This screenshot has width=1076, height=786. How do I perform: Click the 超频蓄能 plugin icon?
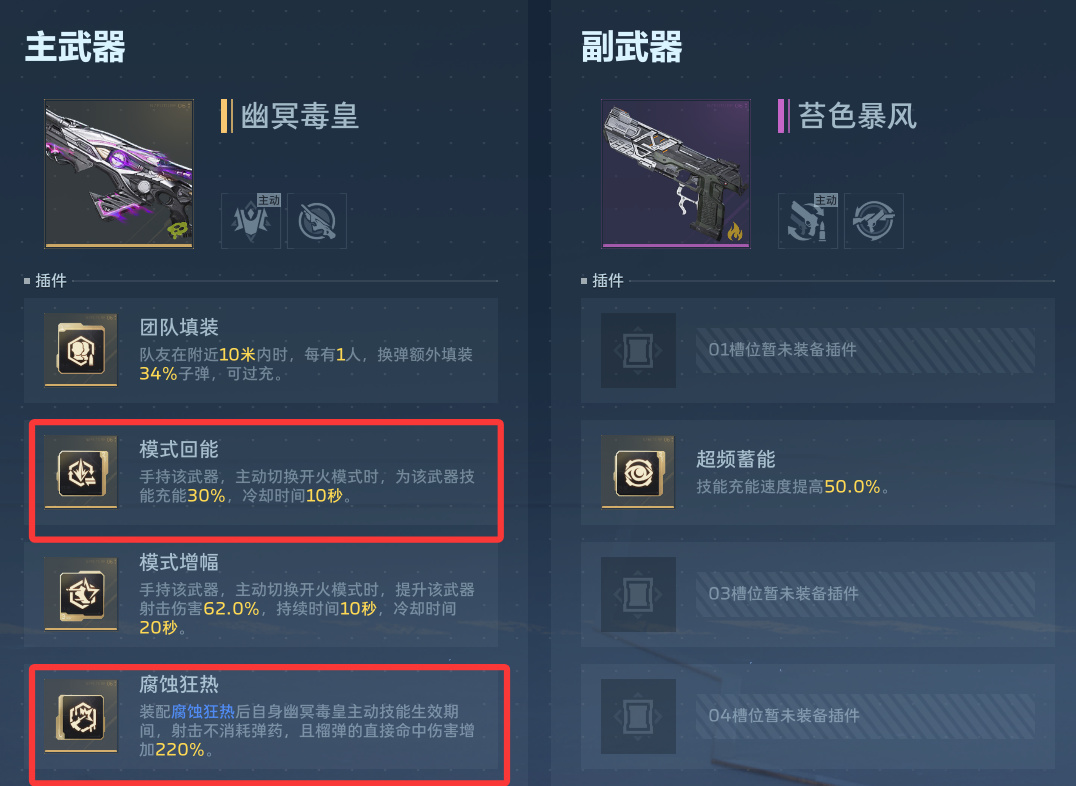[x=638, y=472]
